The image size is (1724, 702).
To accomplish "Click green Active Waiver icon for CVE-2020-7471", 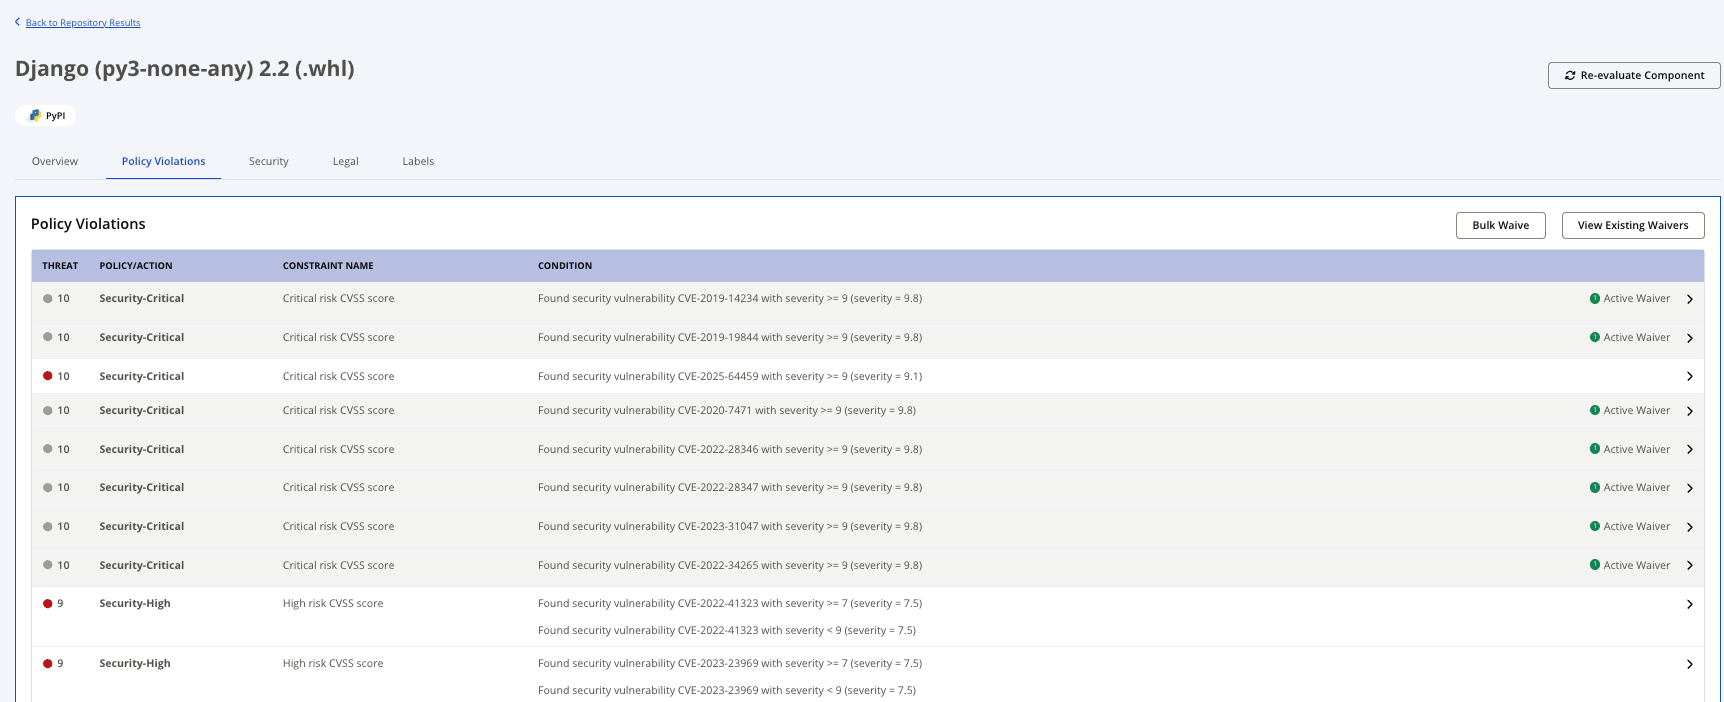I will 1595,410.
